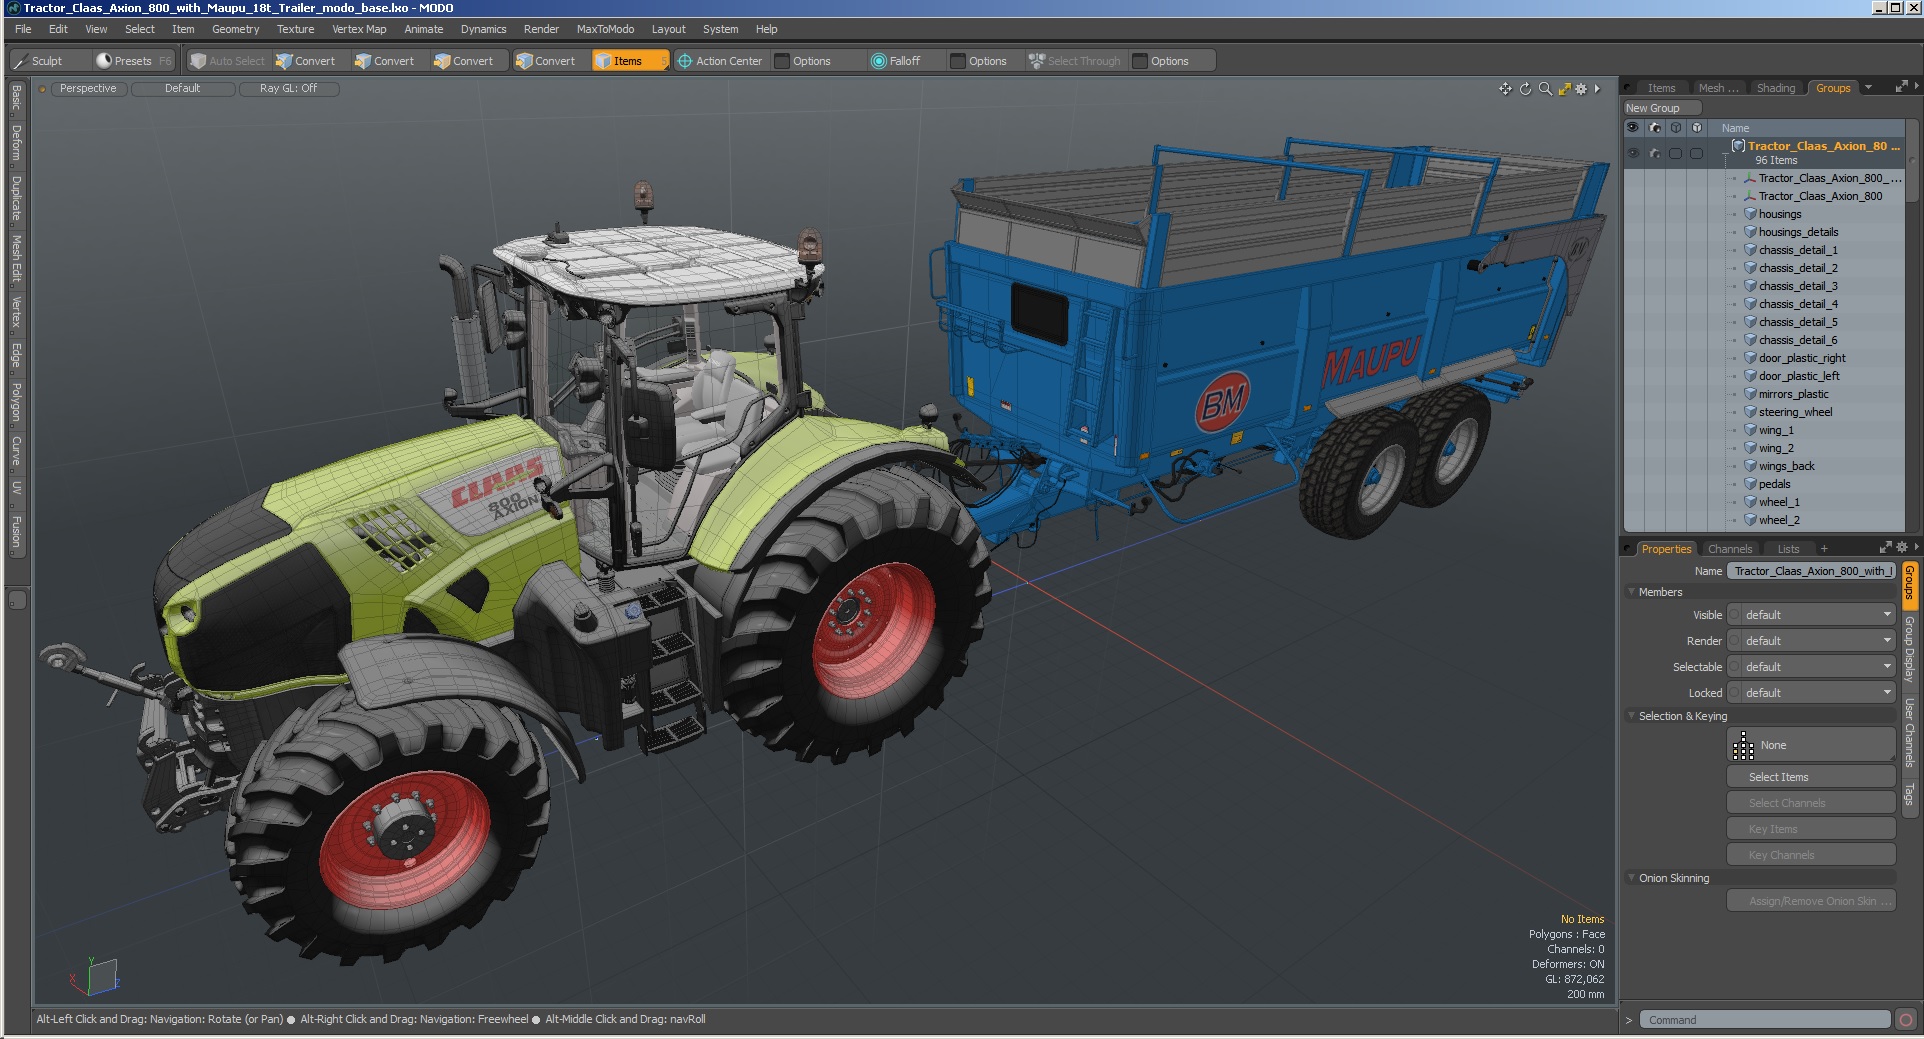Select the door_plastic_left tree item

click(x=1799, y=376)
